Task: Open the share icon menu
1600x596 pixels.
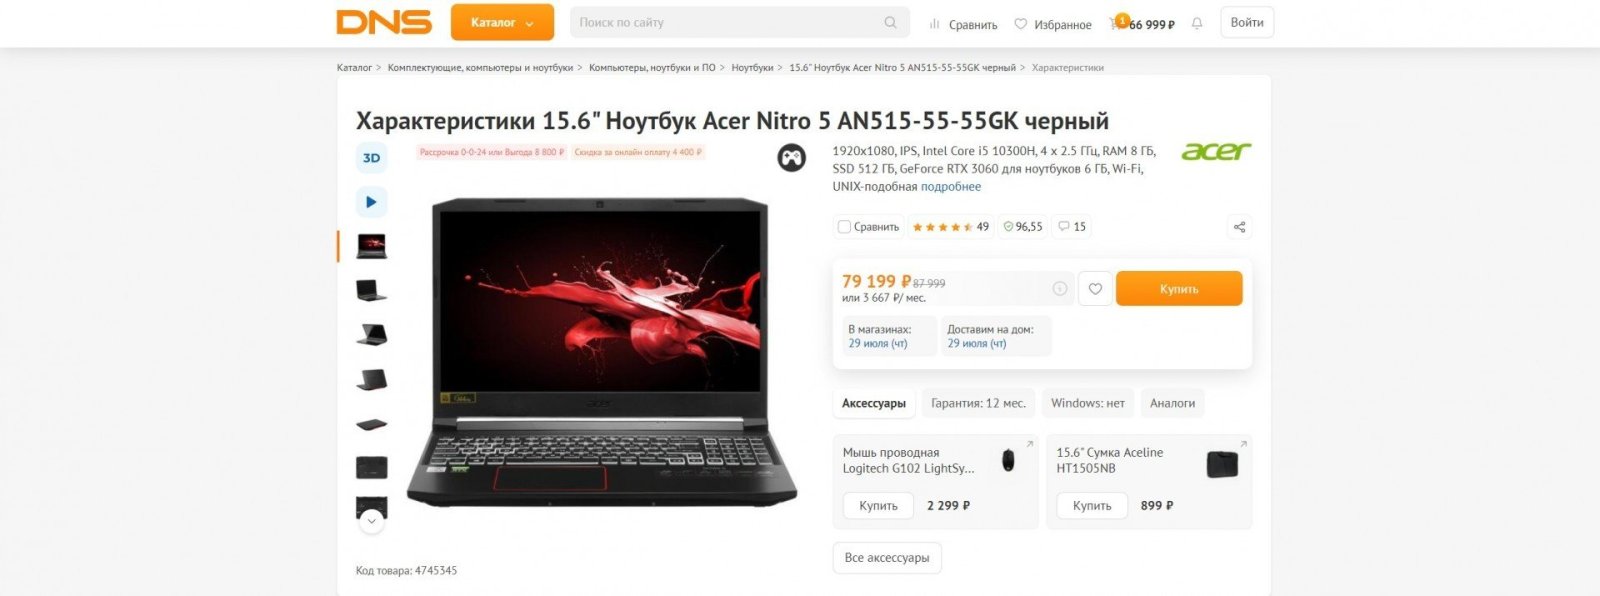Action: (1239, 227)
